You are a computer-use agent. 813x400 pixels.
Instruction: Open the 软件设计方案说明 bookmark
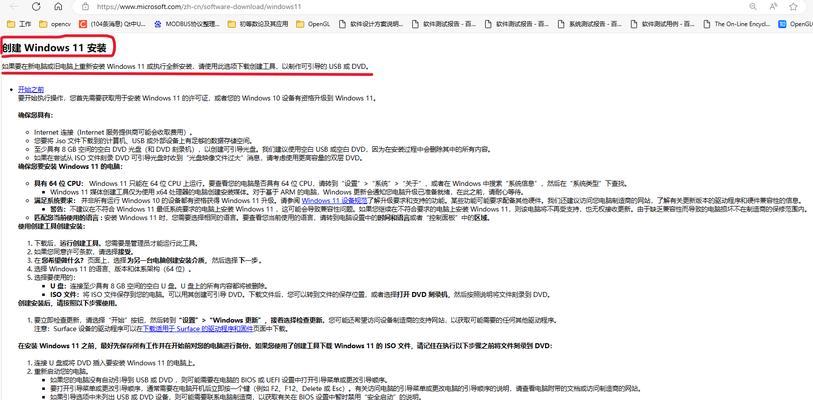coord(370,24)
